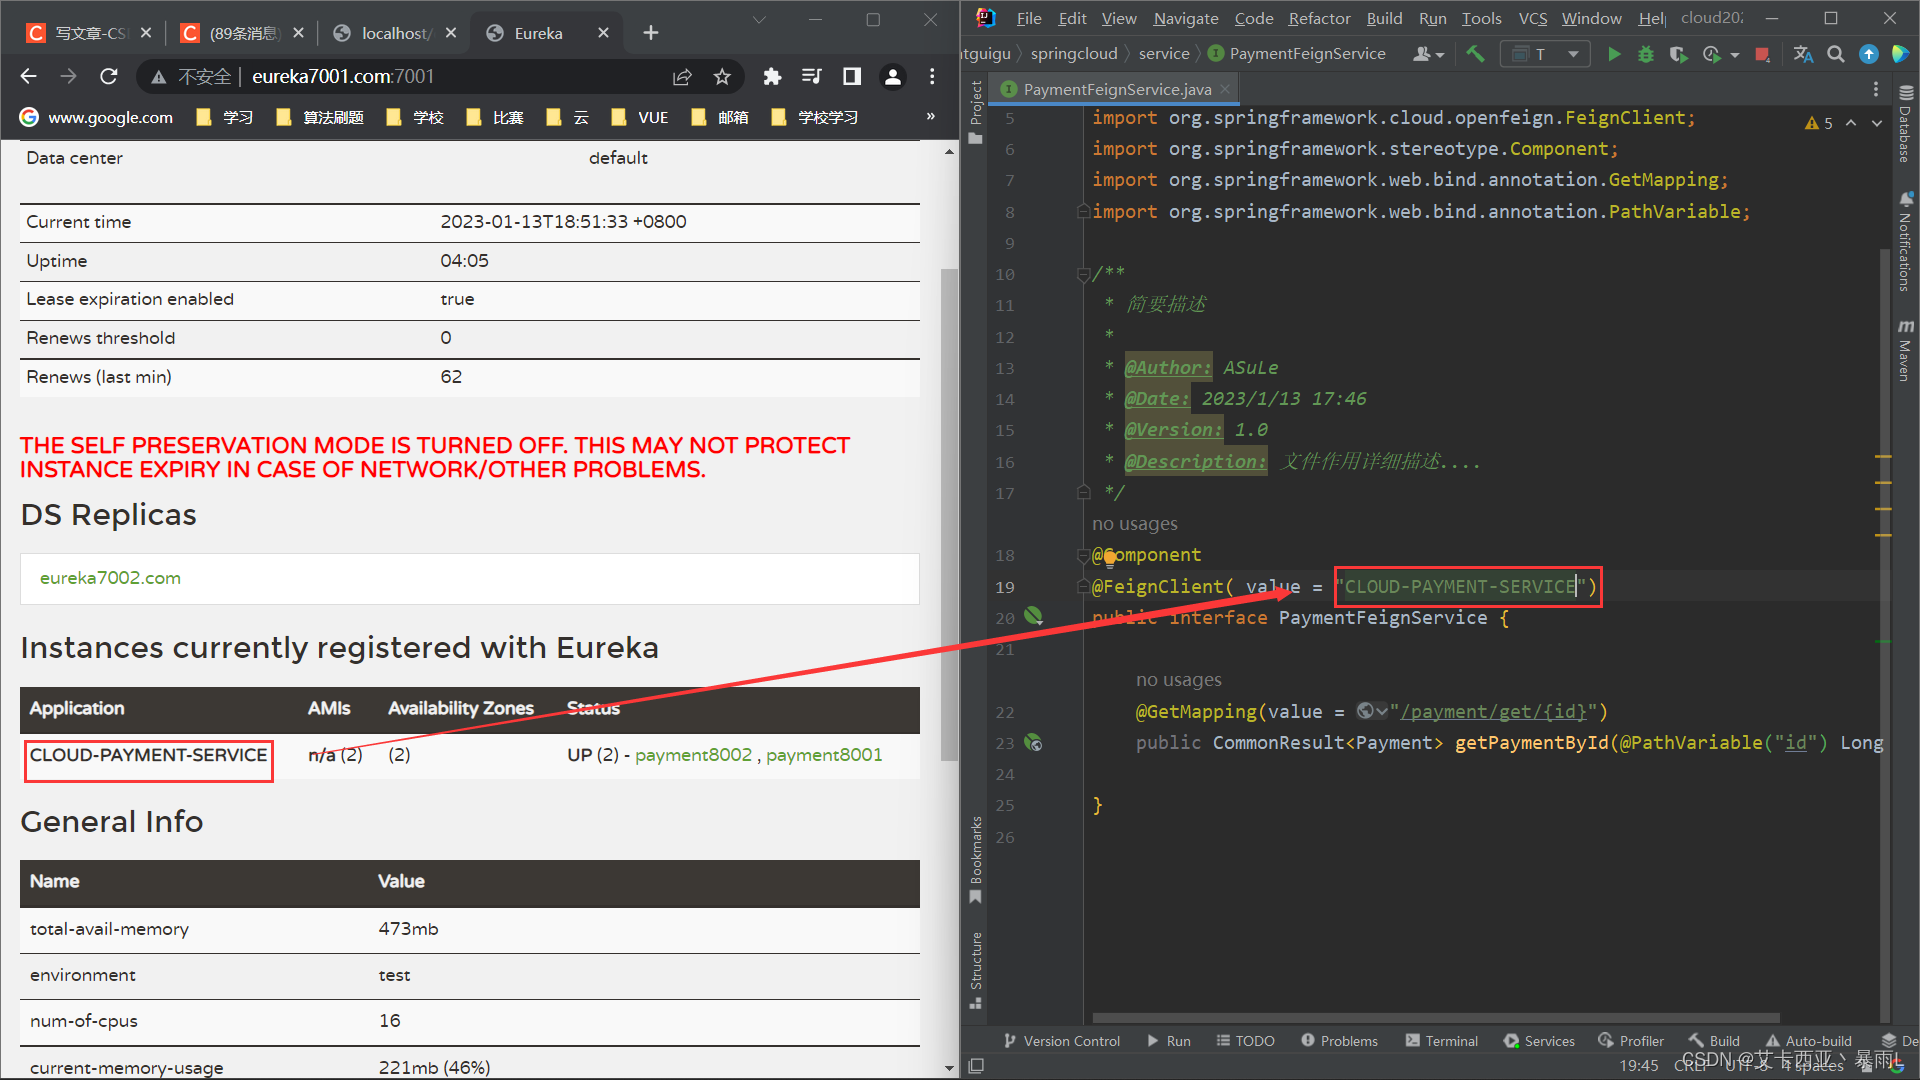Click gutter icon on line 23
This screenshot has height=1080, width=1920.
click(x=1034, y=743)
